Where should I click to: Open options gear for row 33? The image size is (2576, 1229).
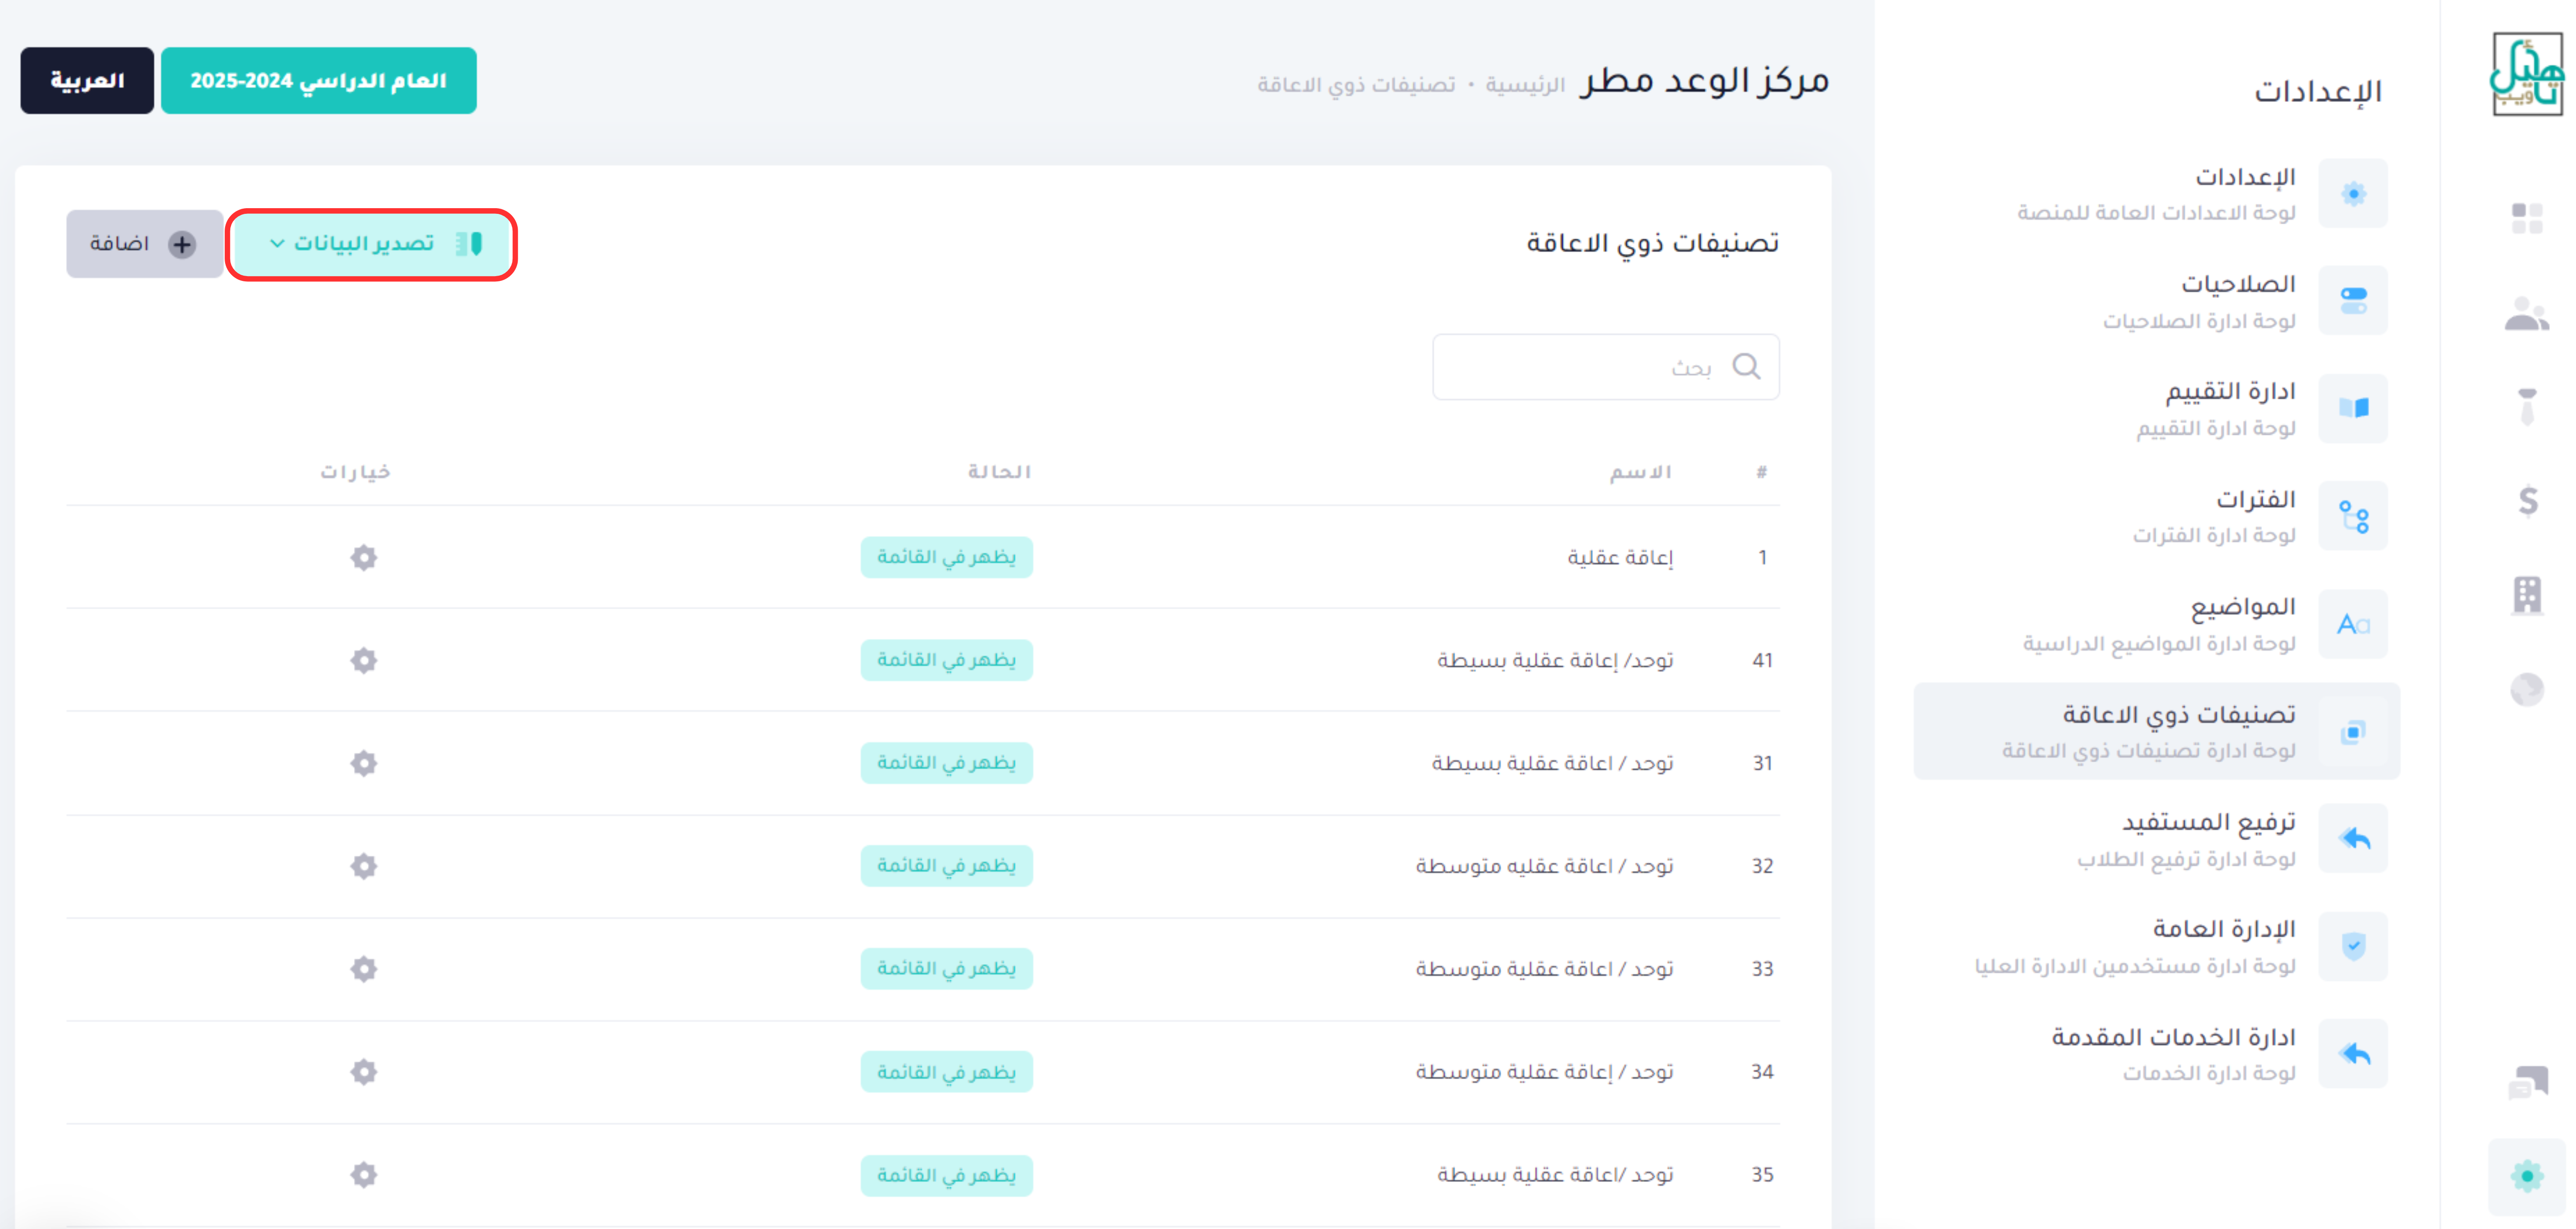point(364,969)
